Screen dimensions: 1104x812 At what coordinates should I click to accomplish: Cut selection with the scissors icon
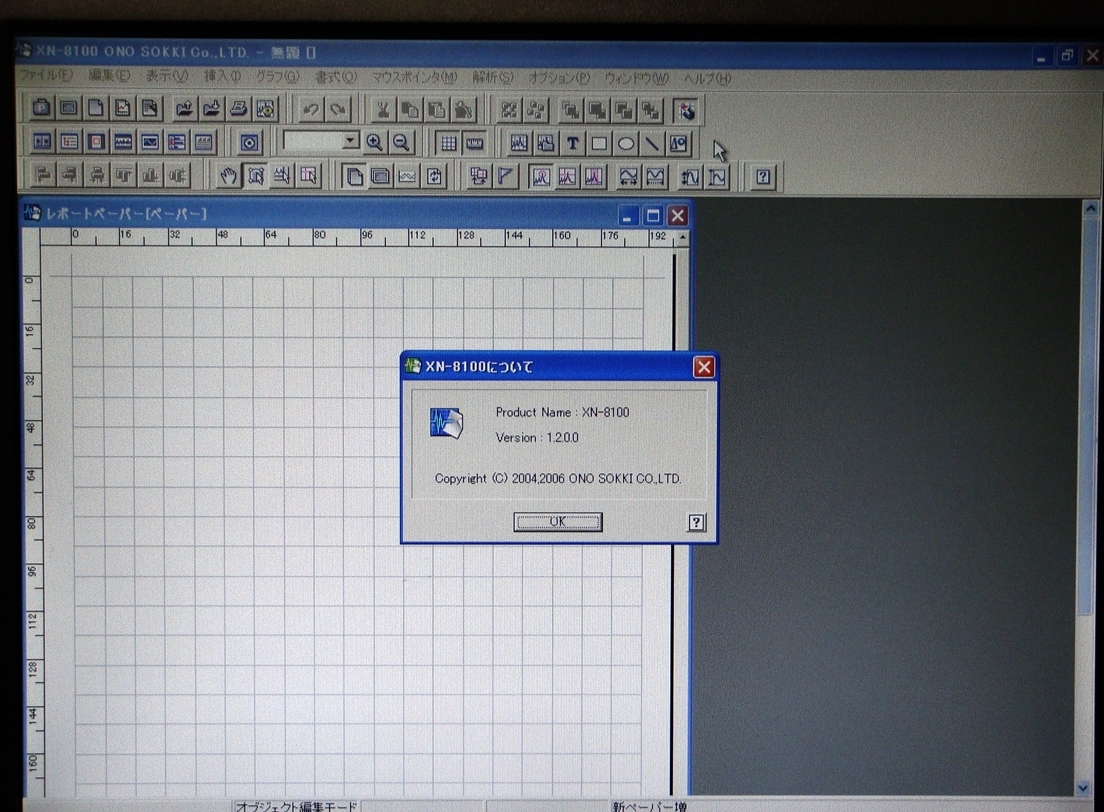(382, 110)
